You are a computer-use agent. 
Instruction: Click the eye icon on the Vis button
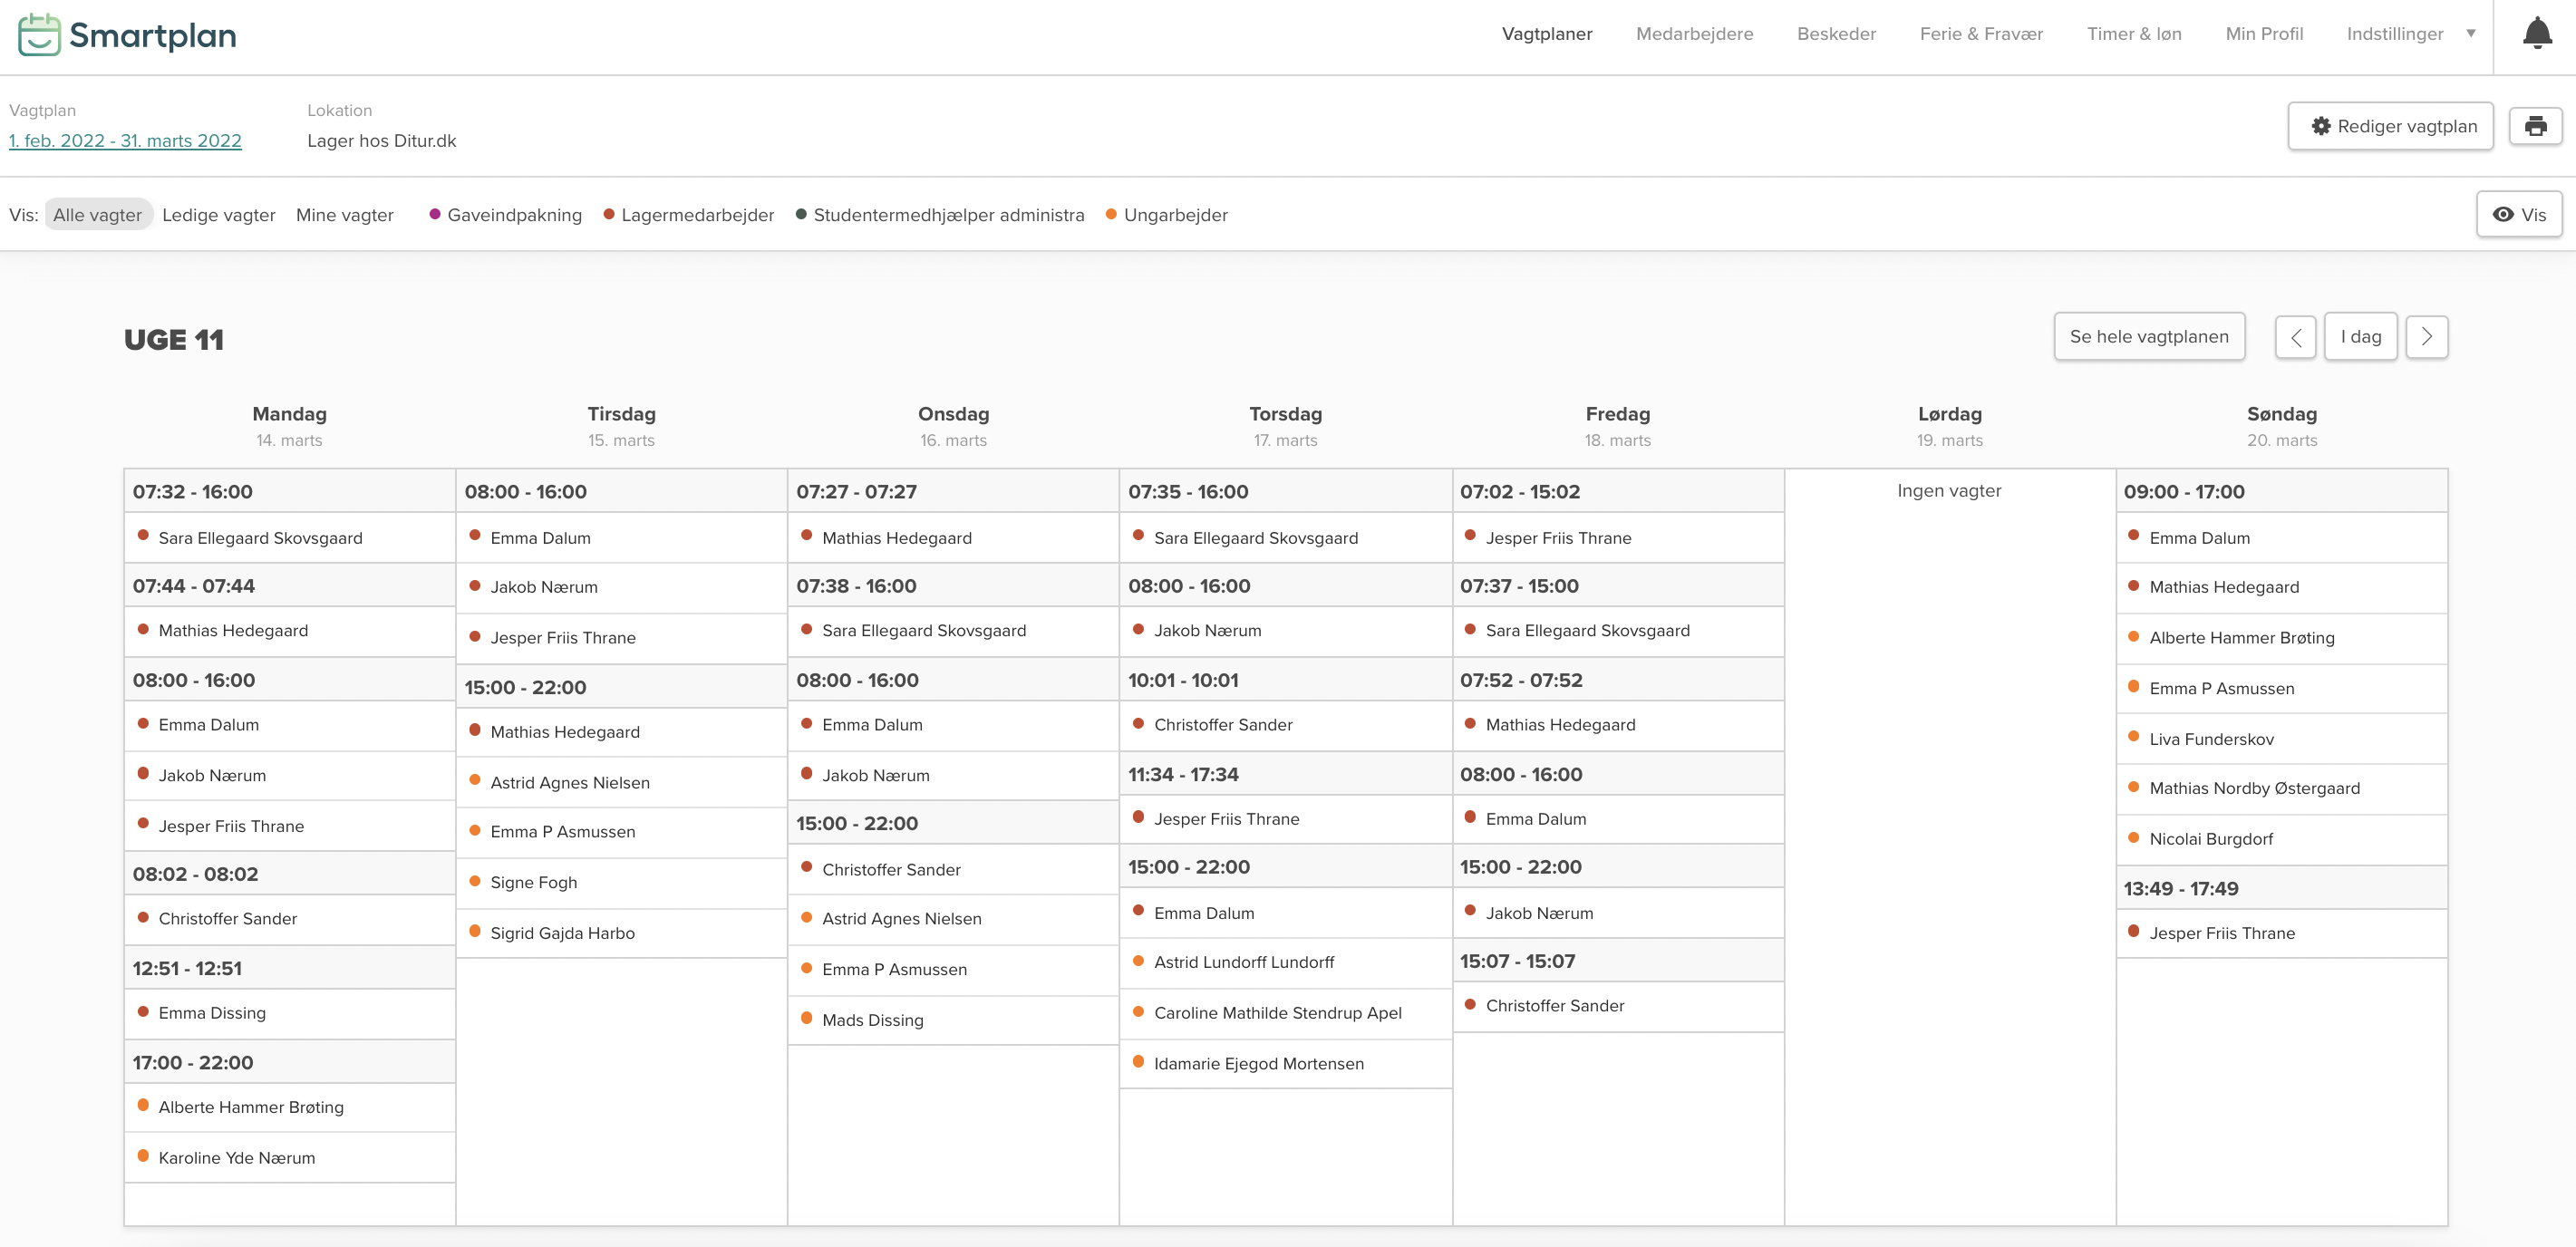tap(2503, 214)
